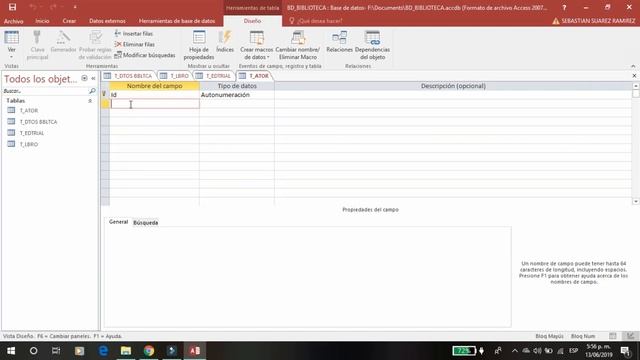Select the Diseño ribbon tab
The height and width of the screenshot is (360, 640).
252,21
